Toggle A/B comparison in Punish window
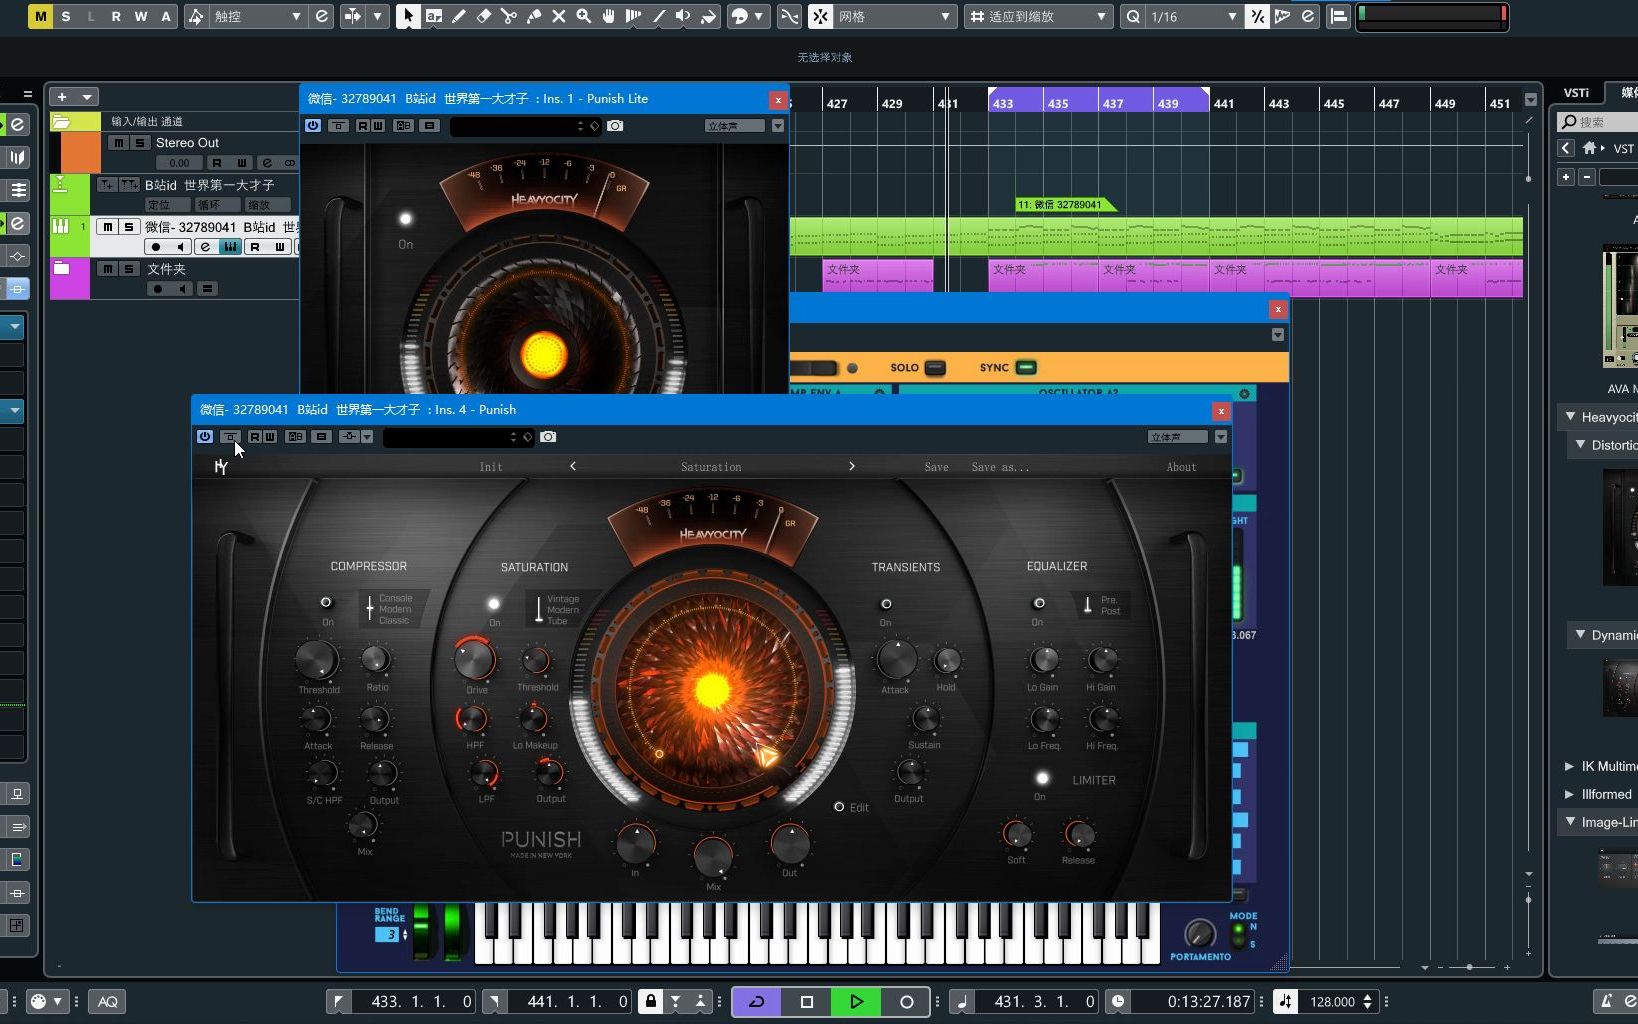Viewport: 1638px width, 1024px height. (x=295, y=437)
